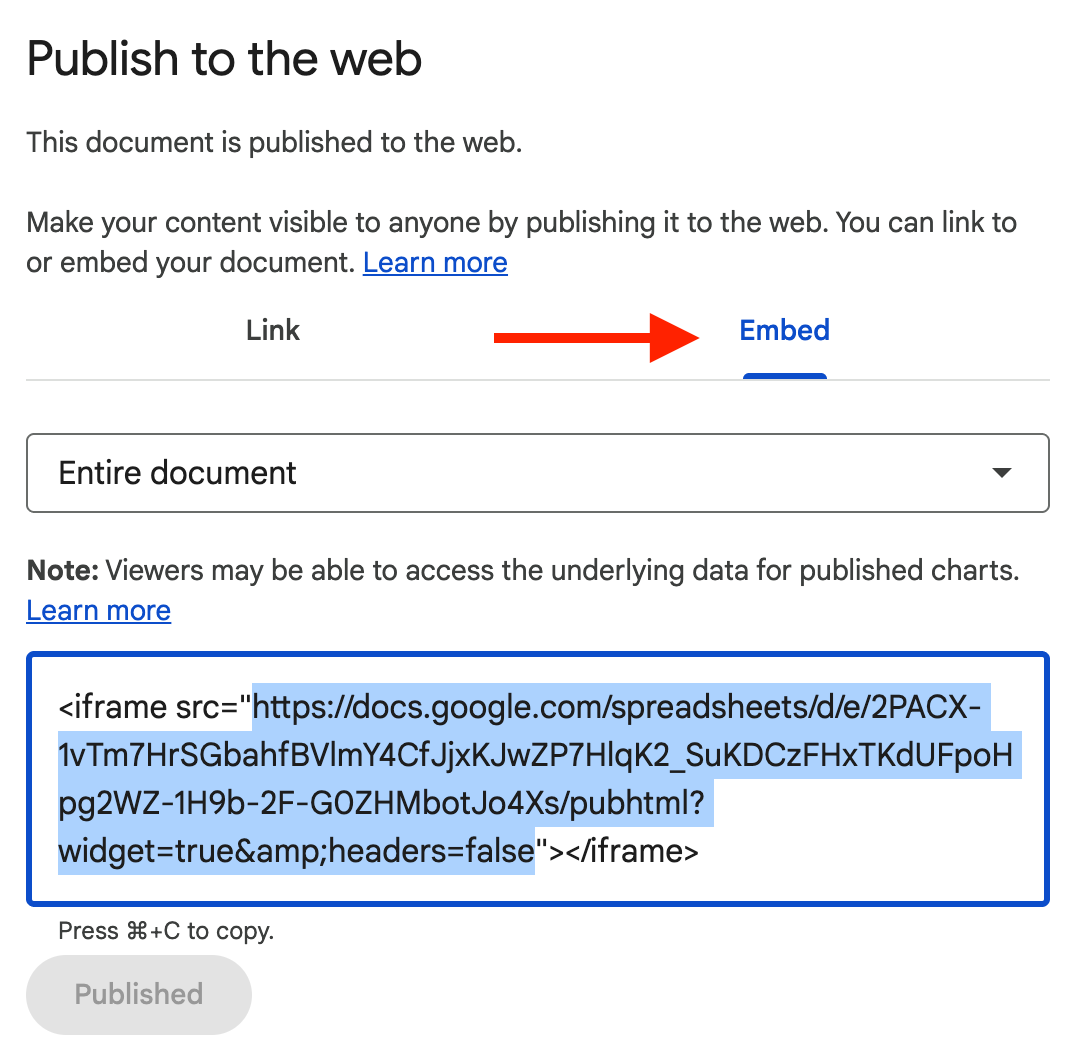1084x1064 pixels.
Task: Switch to the Link tab
Action: [272, 330]
